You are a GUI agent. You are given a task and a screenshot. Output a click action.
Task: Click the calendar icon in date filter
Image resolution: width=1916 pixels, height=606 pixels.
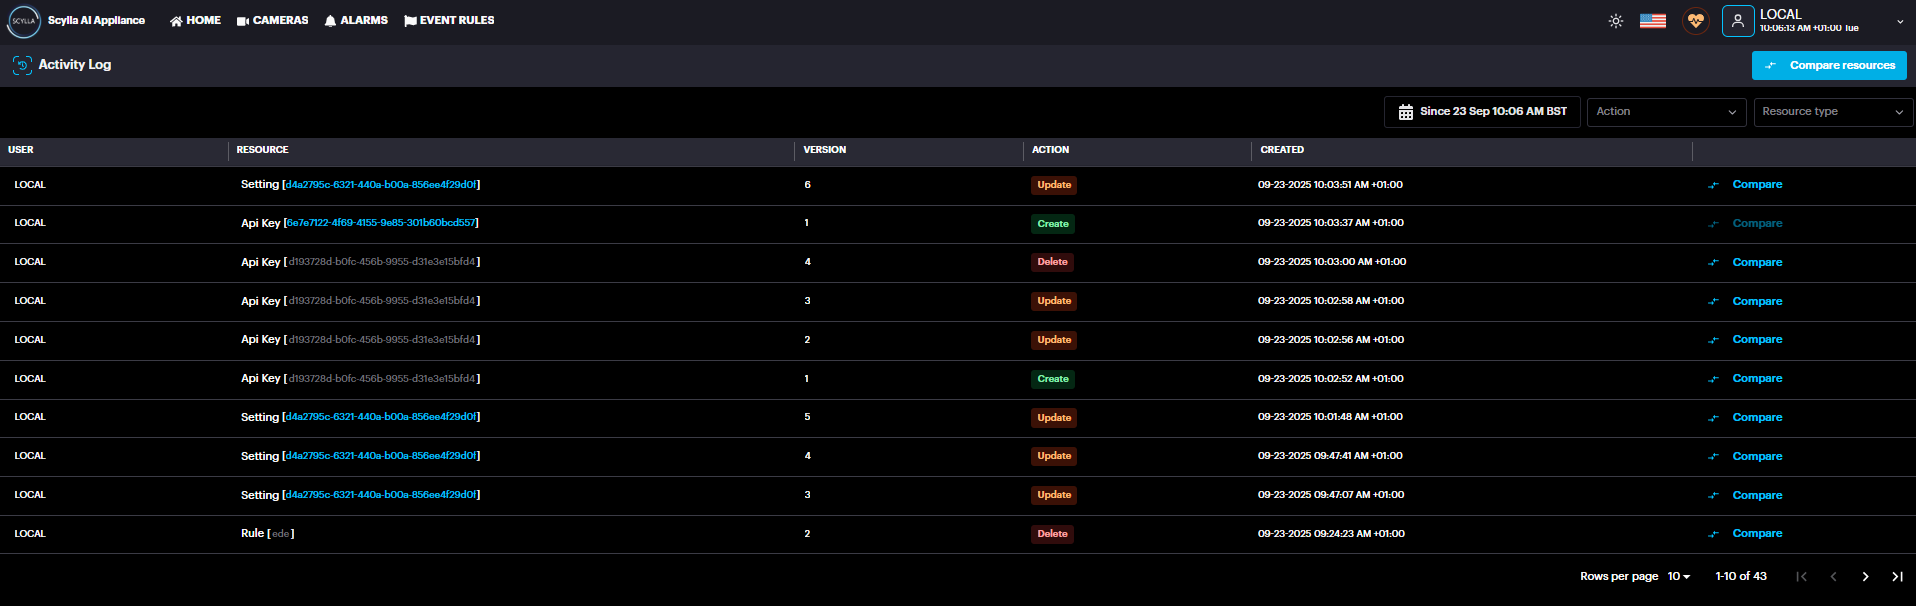coord(1405,112)
